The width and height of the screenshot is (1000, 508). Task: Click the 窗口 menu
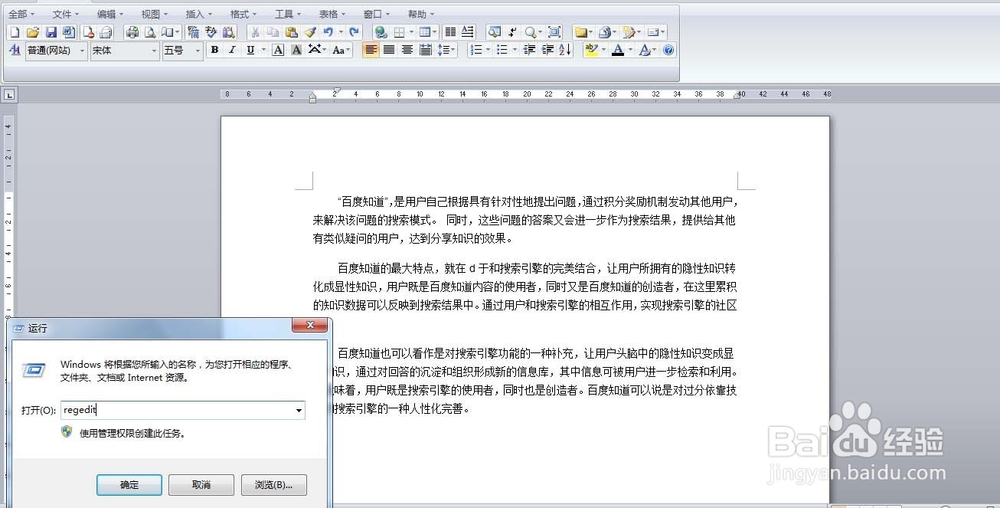click(x=376, y=14)
